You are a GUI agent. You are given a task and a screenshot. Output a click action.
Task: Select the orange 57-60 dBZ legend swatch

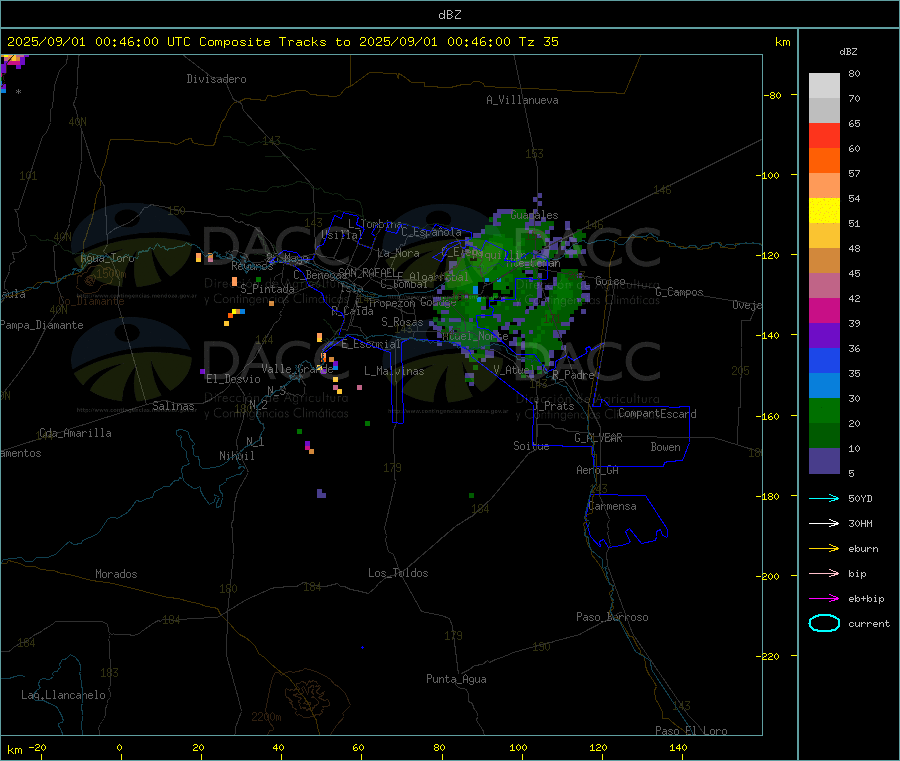824,161
